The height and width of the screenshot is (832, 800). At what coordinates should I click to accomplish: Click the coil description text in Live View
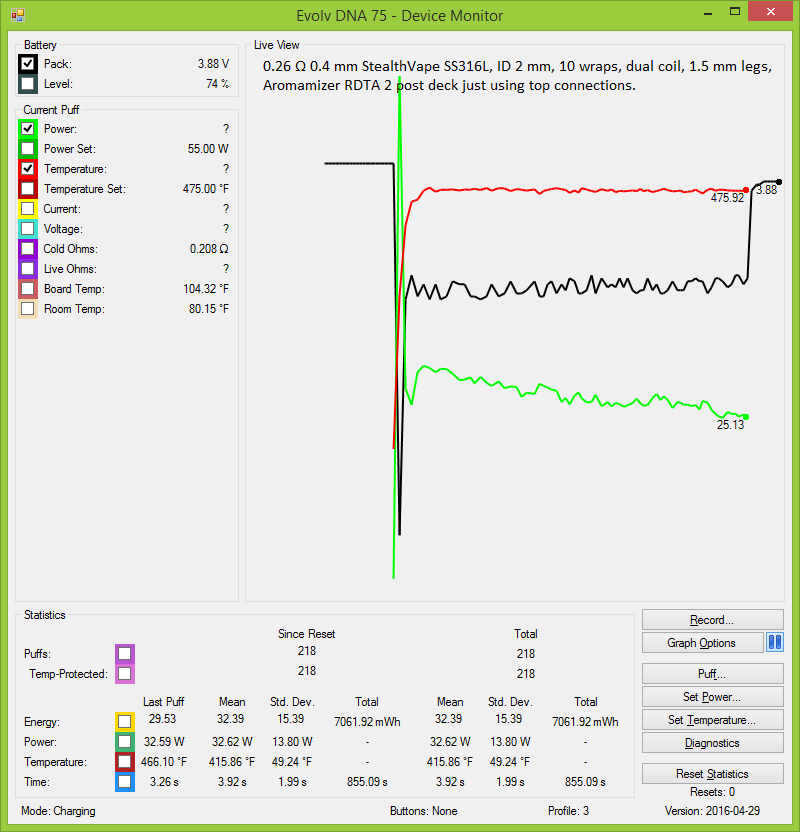click(x=517, y=76)
